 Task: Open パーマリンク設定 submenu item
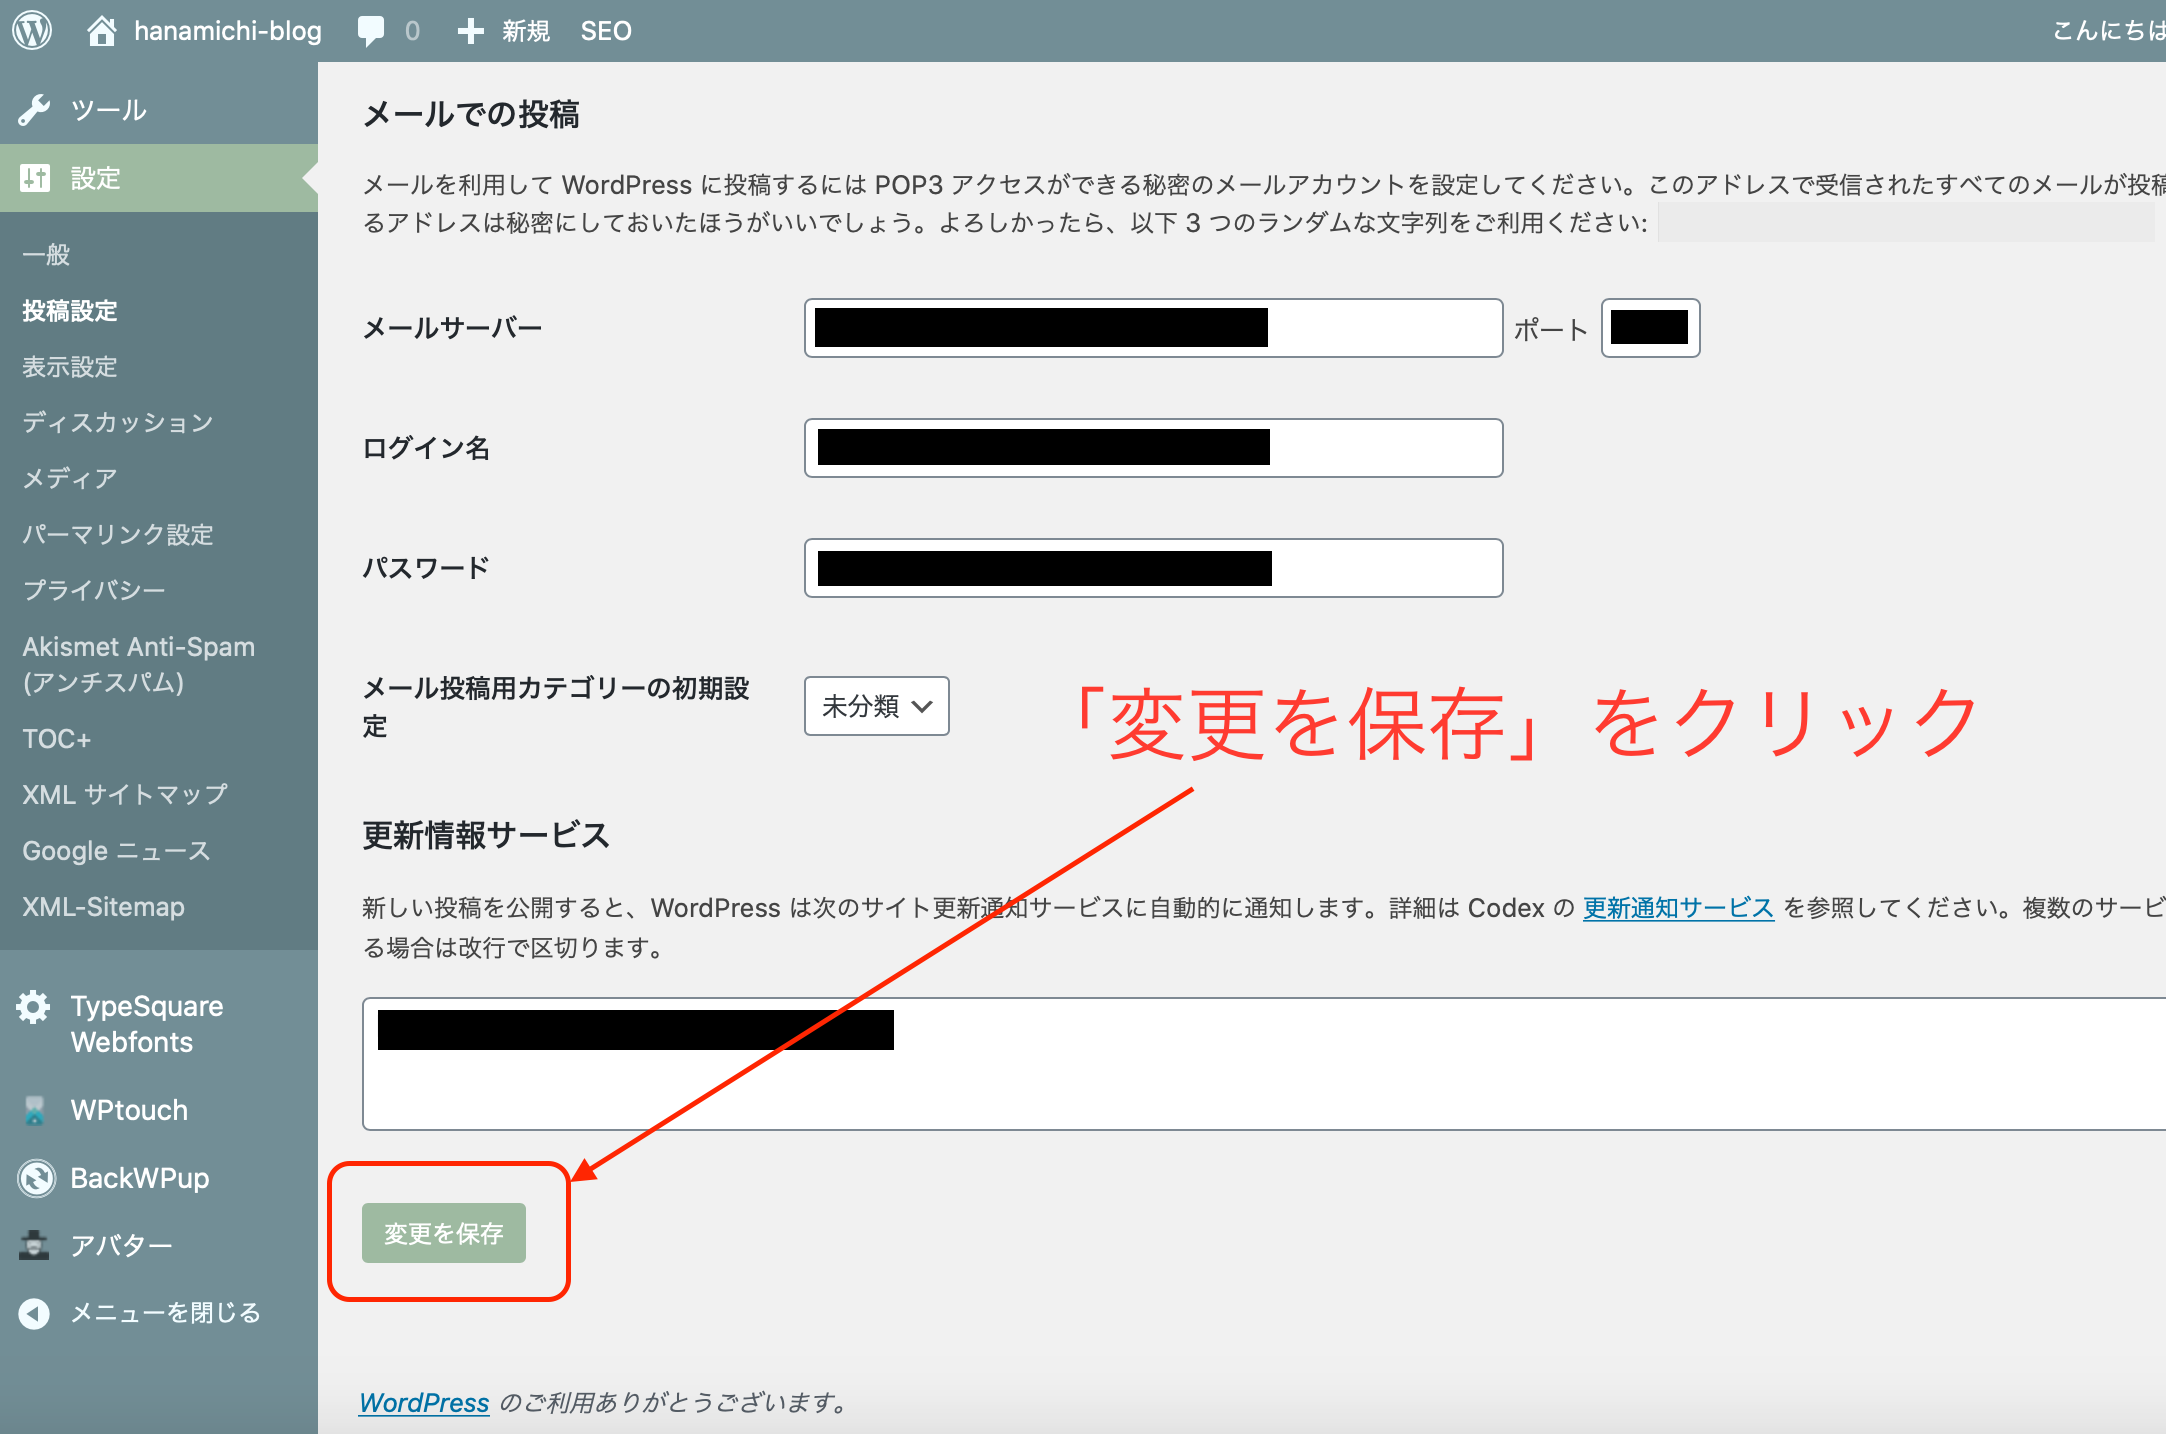(118, 534)
